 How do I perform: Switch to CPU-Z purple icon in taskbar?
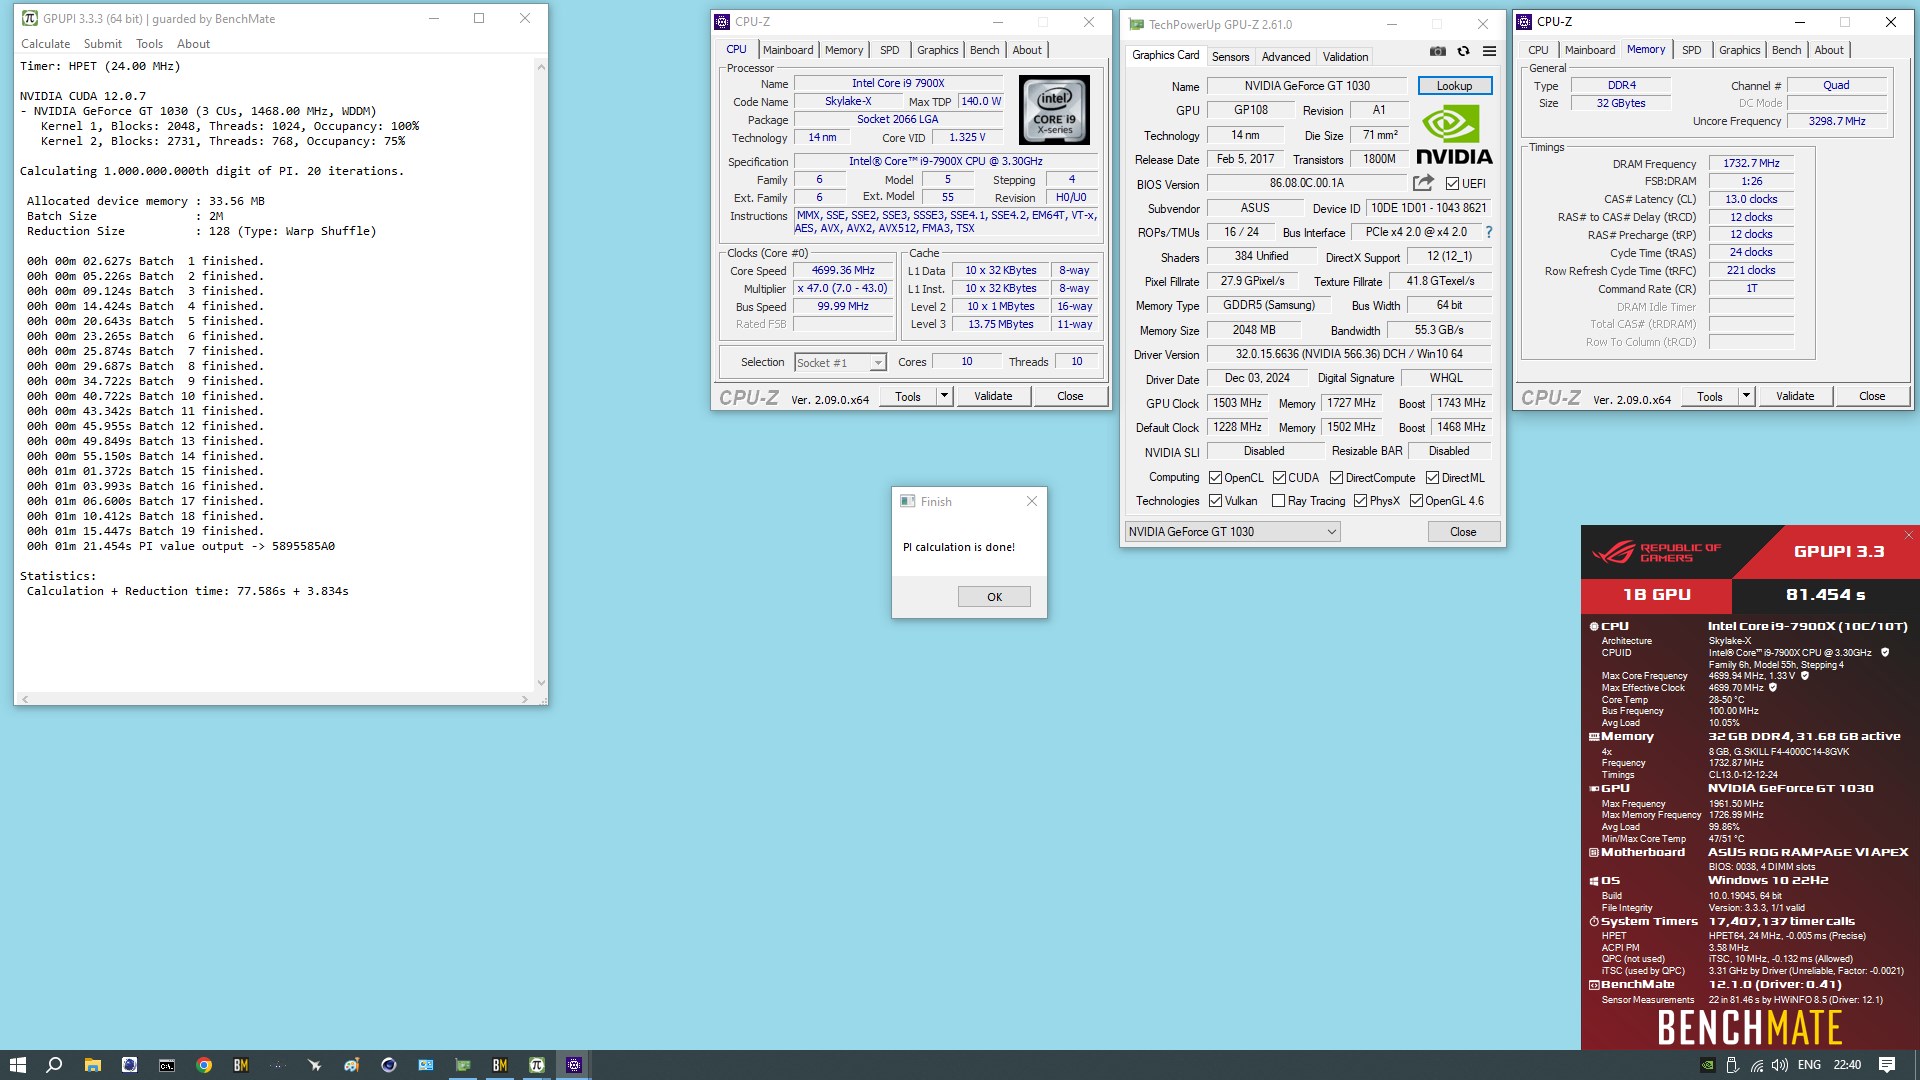tap(574, 1065)
